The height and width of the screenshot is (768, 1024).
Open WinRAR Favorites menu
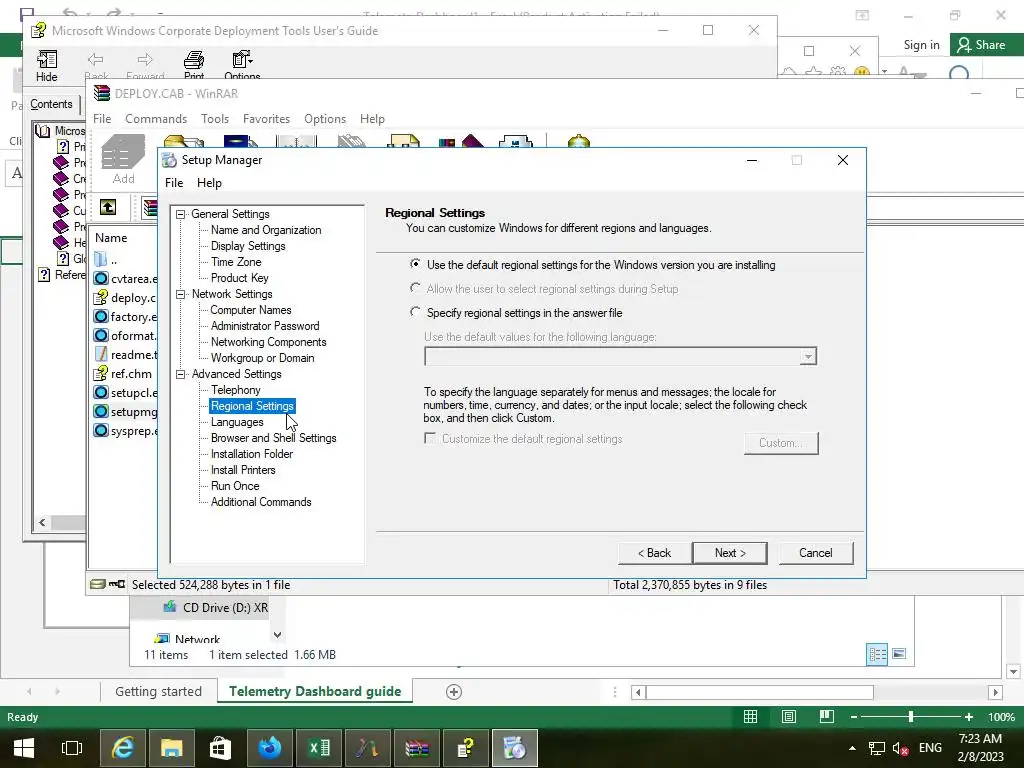coord(266,119)
